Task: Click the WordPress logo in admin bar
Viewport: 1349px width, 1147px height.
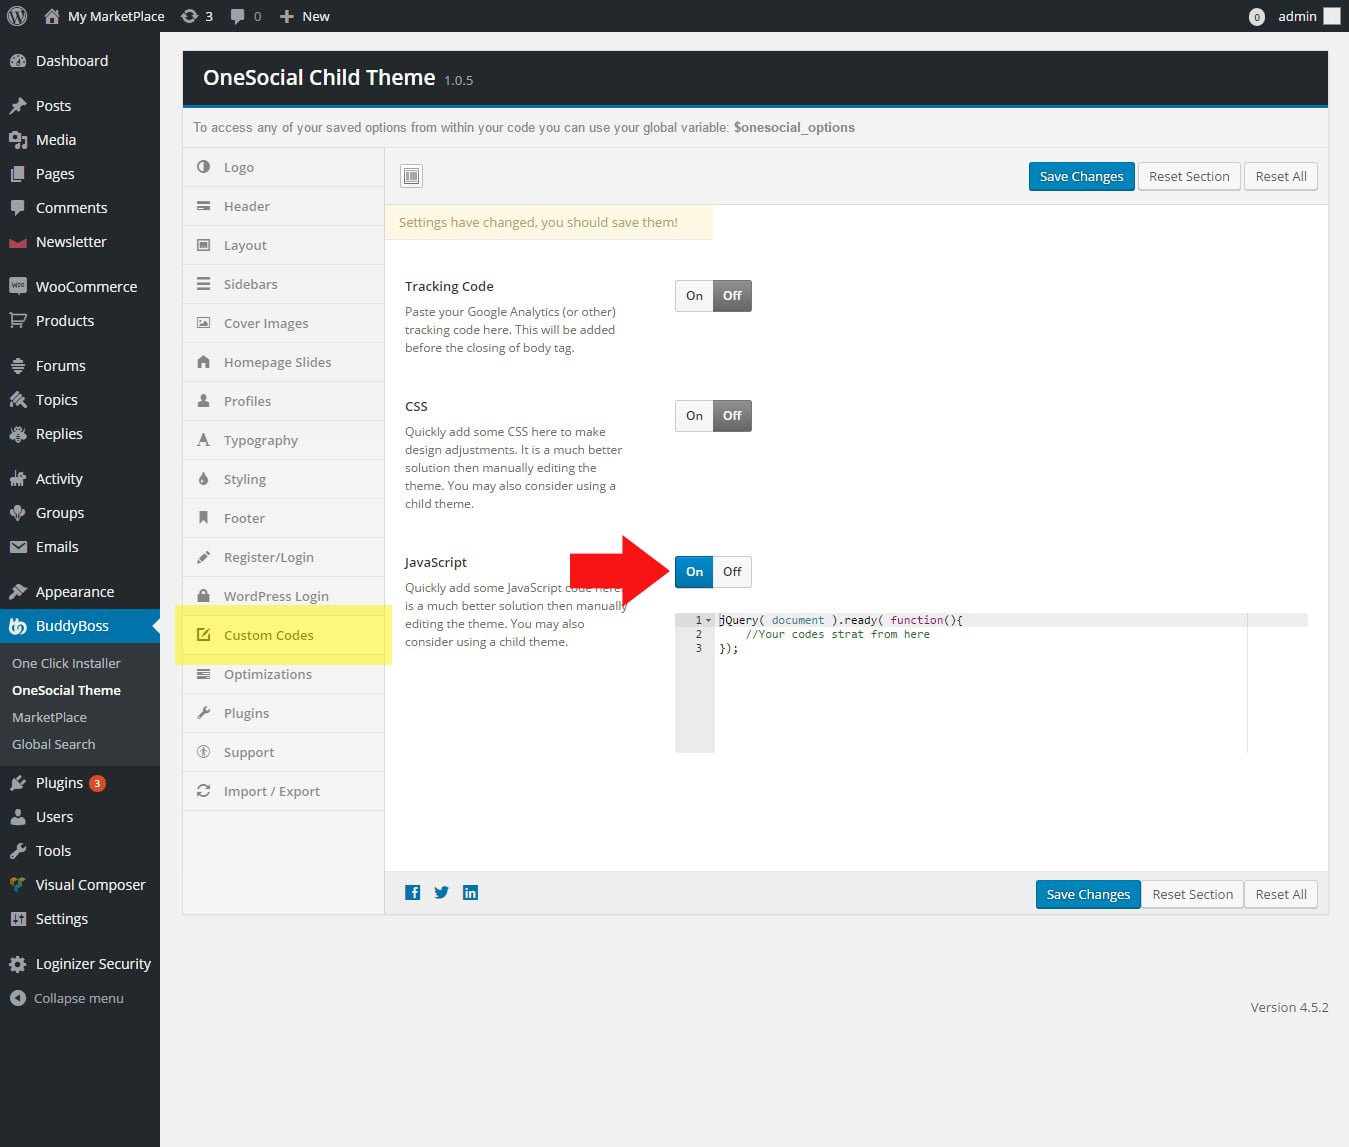Action: [x=17, y=16]
